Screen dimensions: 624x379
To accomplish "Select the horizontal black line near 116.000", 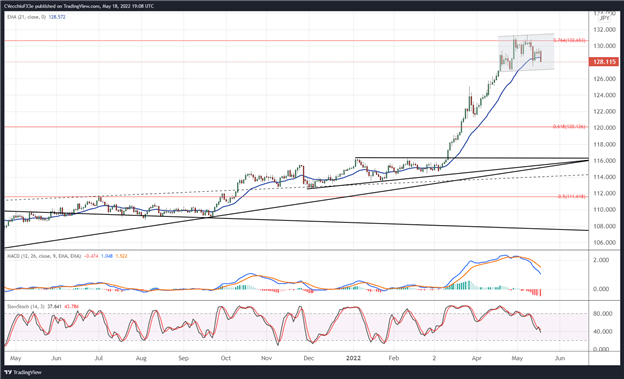I will 471,158.
